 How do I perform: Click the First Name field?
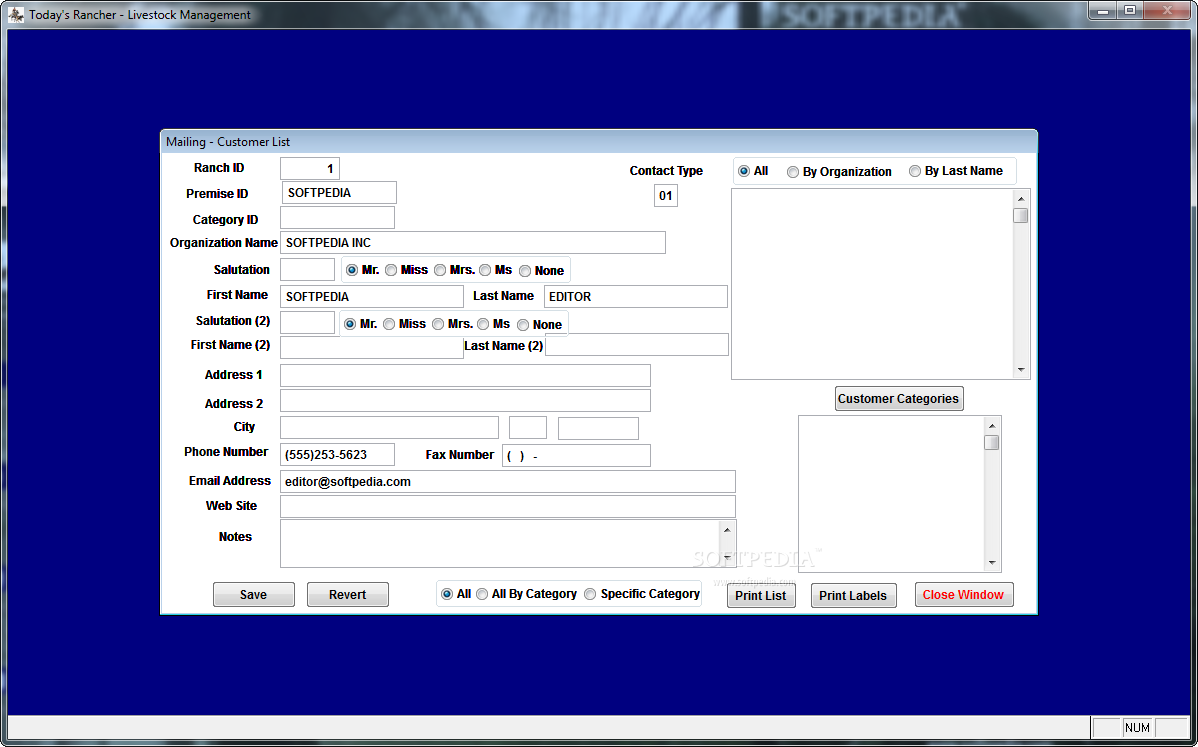pos(372,296)
